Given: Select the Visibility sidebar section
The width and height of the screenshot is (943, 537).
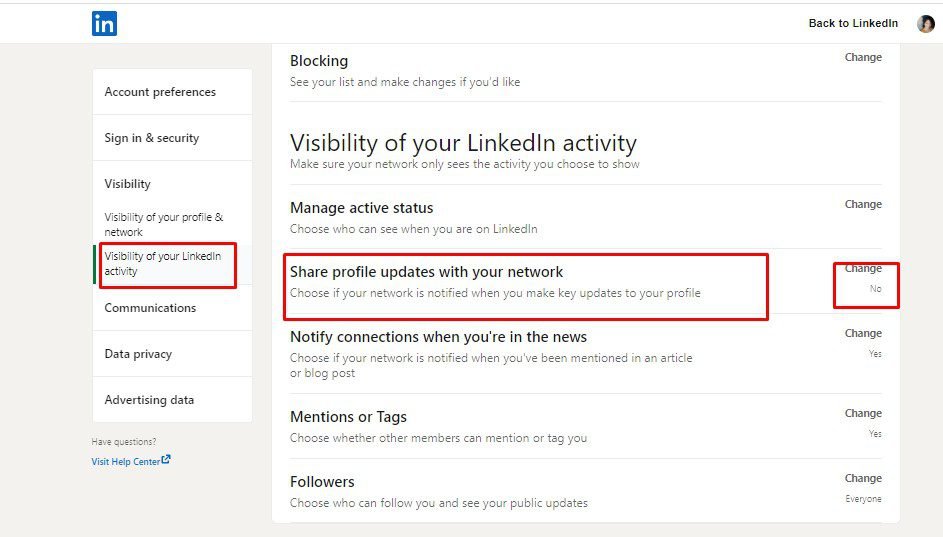Looking at the screenshot, I should click(127, 183).
